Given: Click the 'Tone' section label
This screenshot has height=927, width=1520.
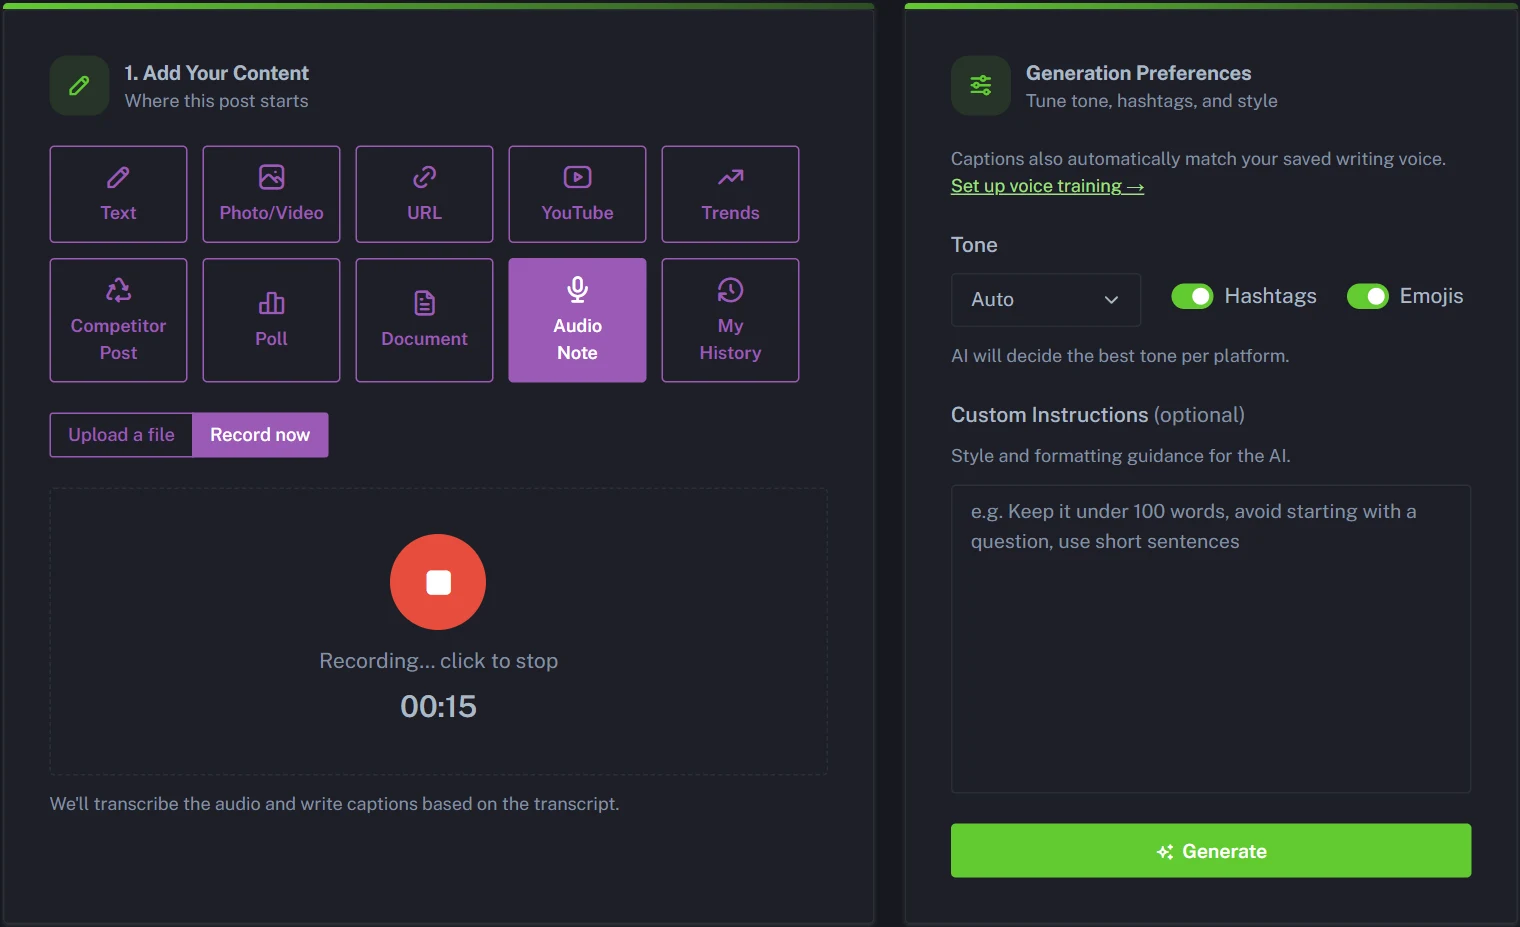Looking at the screenshot, I should coord(974,245).
